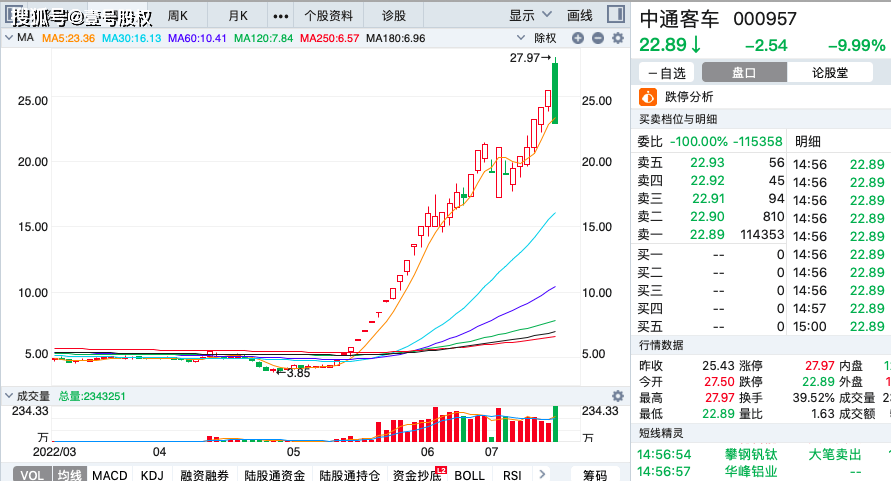Click the 卖二 price 22.90
The height and width of the screenshot is (481, 891).
pyautogui.click(x=707, y=216)
